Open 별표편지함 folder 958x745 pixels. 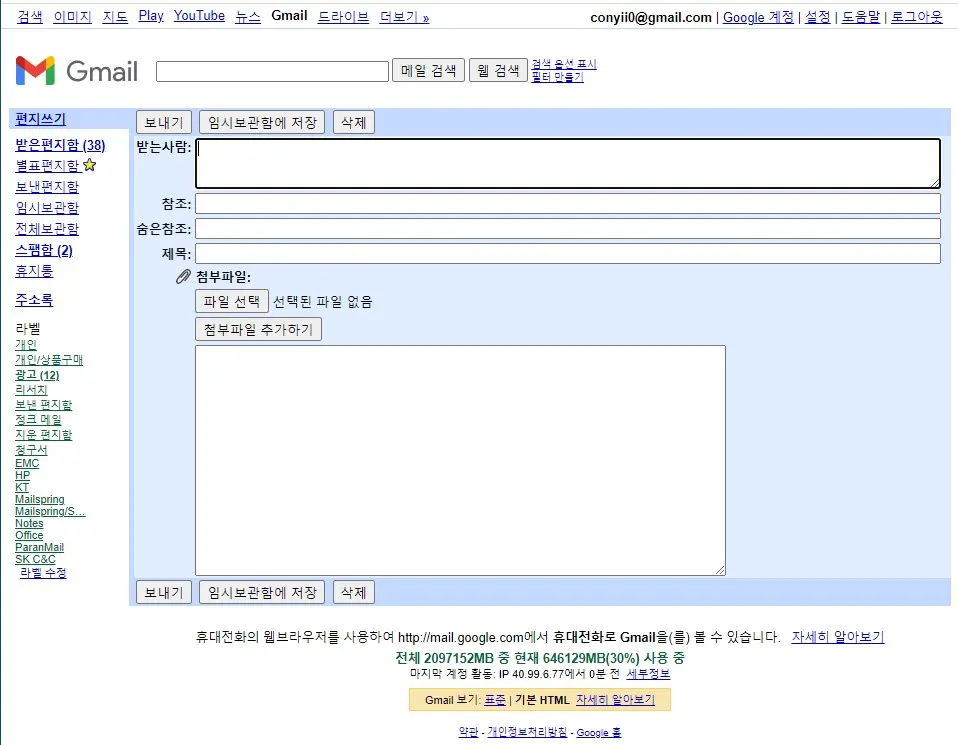(47, 166)
